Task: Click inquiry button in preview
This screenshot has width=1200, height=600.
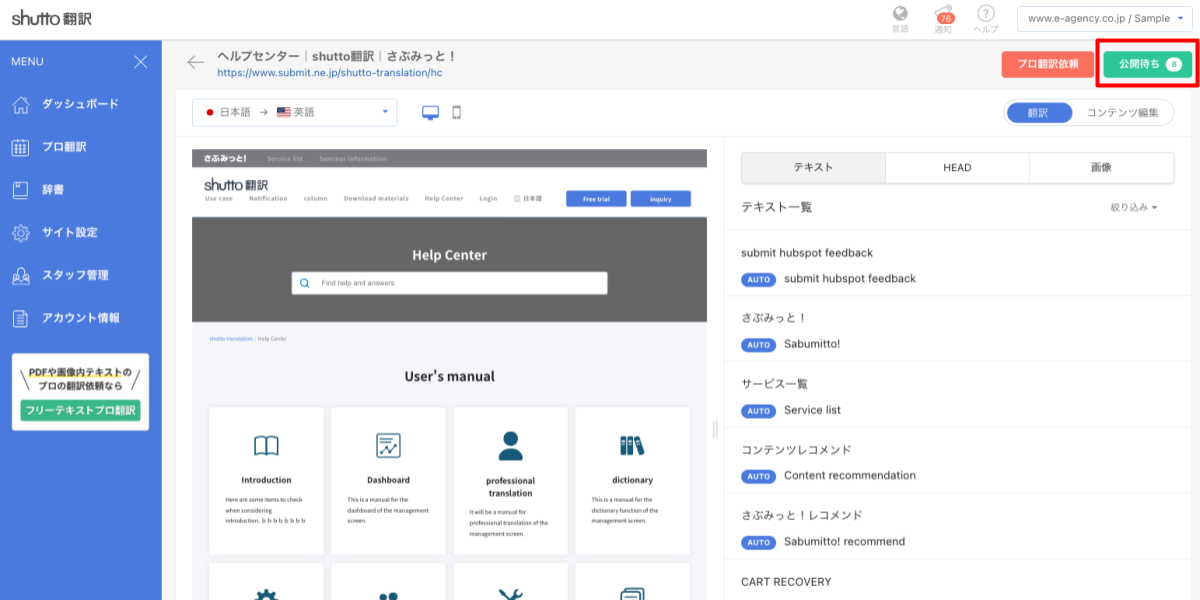Action: click(660, 199)
